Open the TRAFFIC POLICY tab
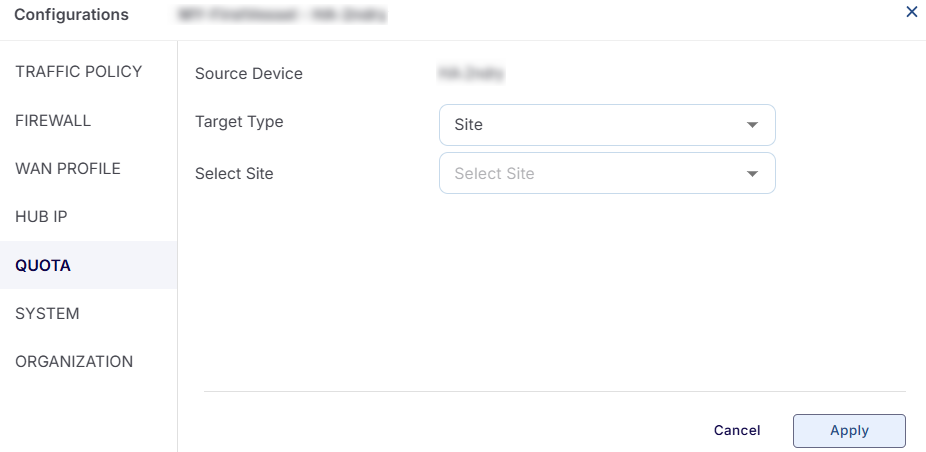 click(79, 71)
